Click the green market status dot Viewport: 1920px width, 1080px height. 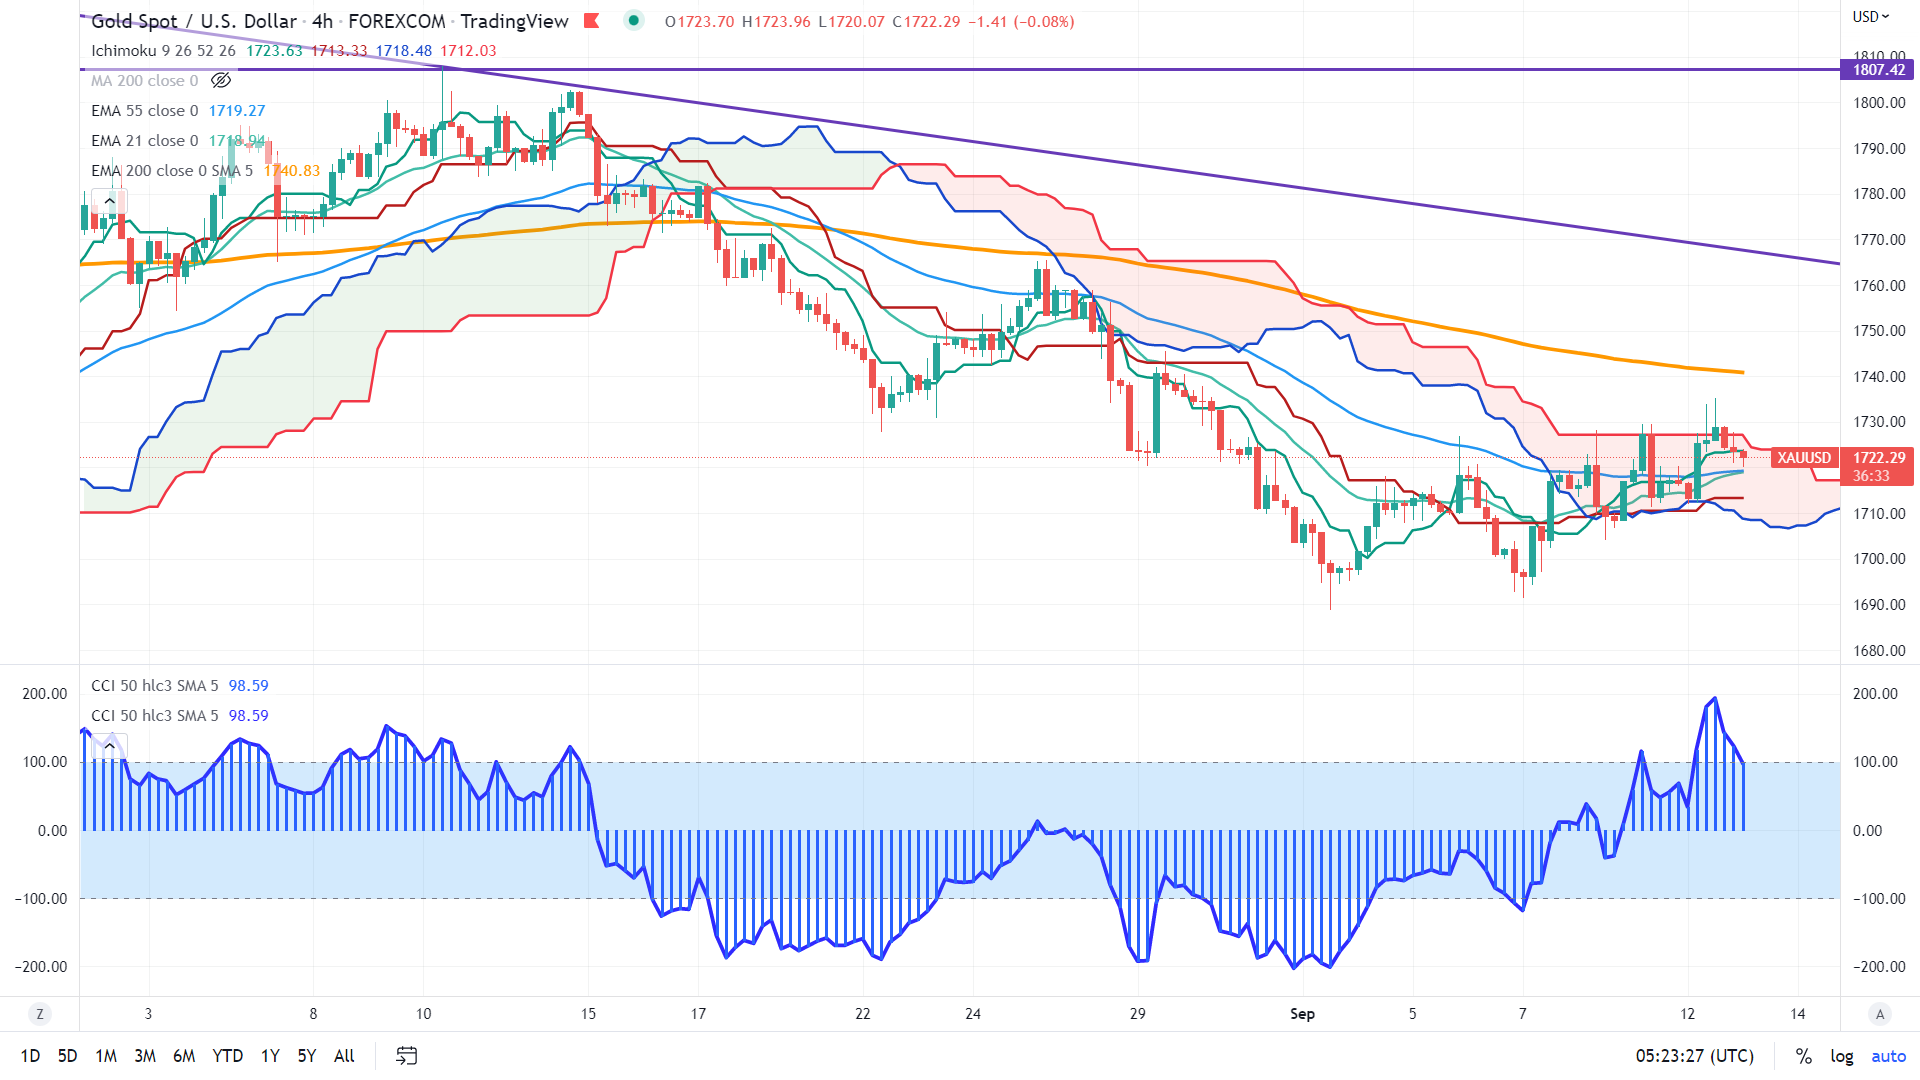[633, 20]
